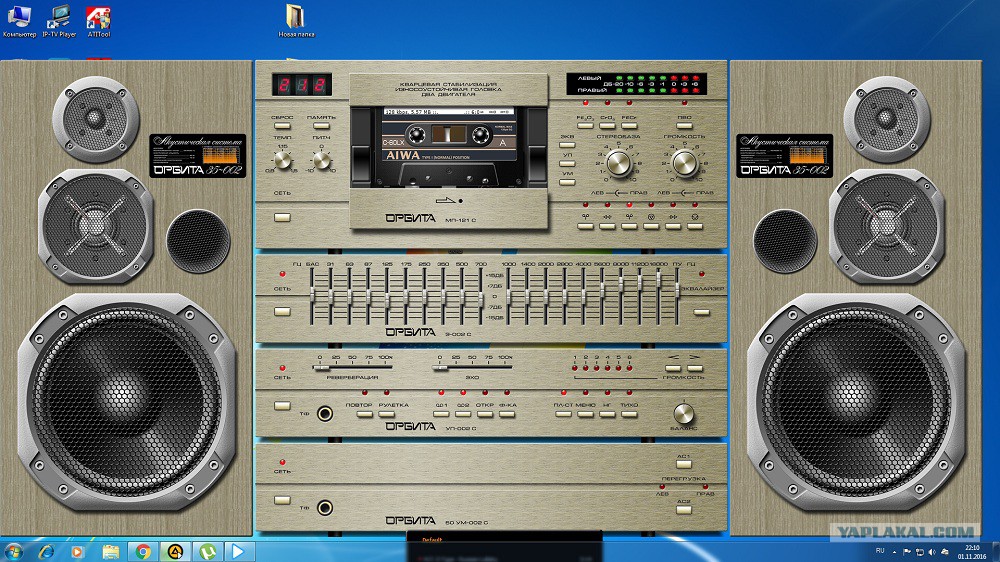Toggle the УП-002 preamp СЕТЬ power button
This screenshot has height=562, width=1000.
pos(283,406)
